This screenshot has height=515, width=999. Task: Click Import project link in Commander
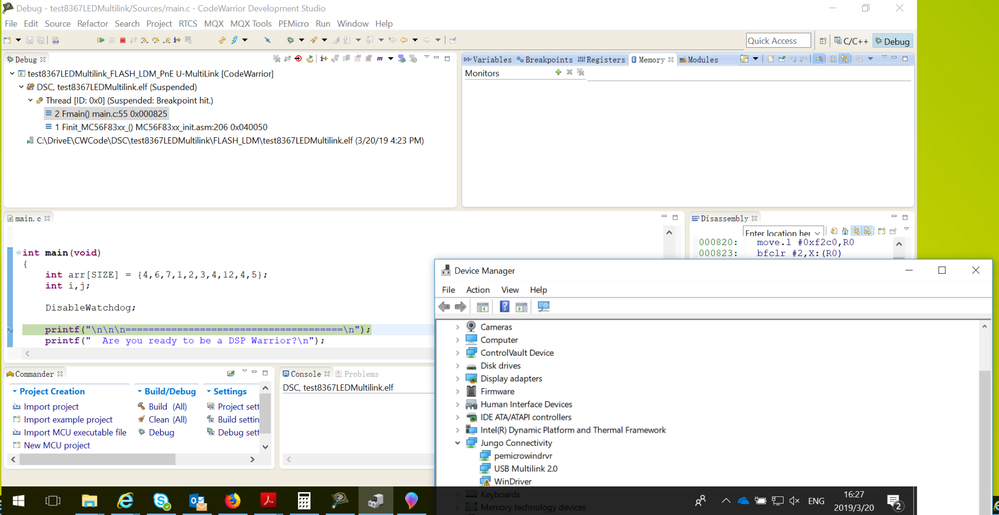(51, 407)
